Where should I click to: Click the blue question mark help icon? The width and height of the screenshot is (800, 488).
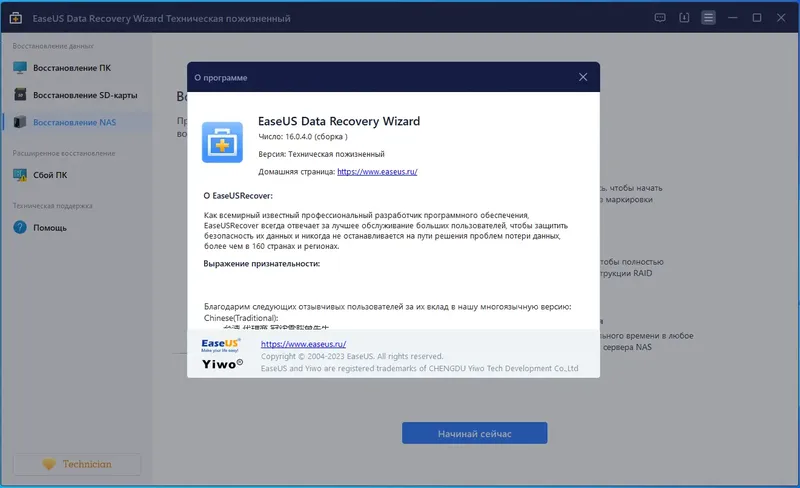(20, 228)
